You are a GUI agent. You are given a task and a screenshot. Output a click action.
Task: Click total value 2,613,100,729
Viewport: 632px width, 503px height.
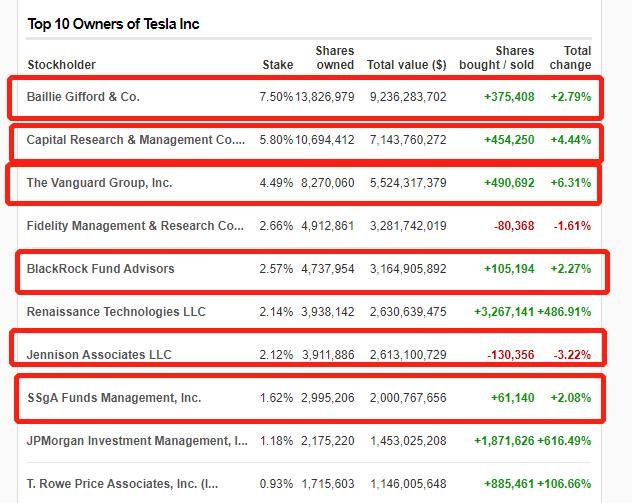click(x=408, y=355)
